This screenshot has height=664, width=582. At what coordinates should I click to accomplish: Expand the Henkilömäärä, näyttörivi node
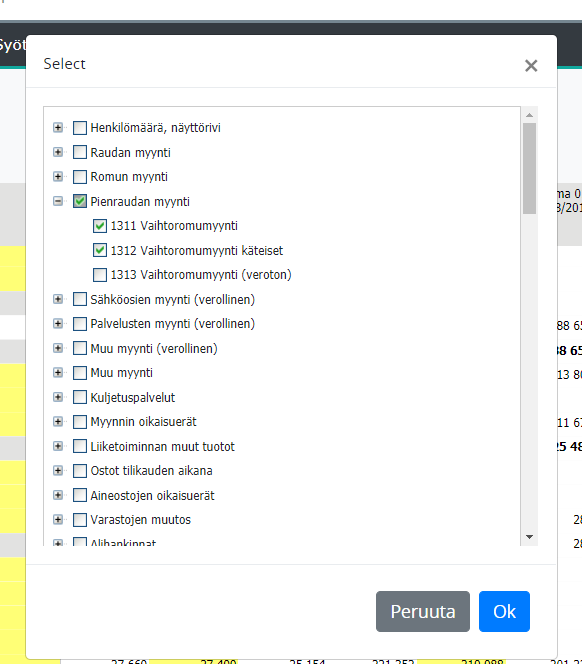58,127
